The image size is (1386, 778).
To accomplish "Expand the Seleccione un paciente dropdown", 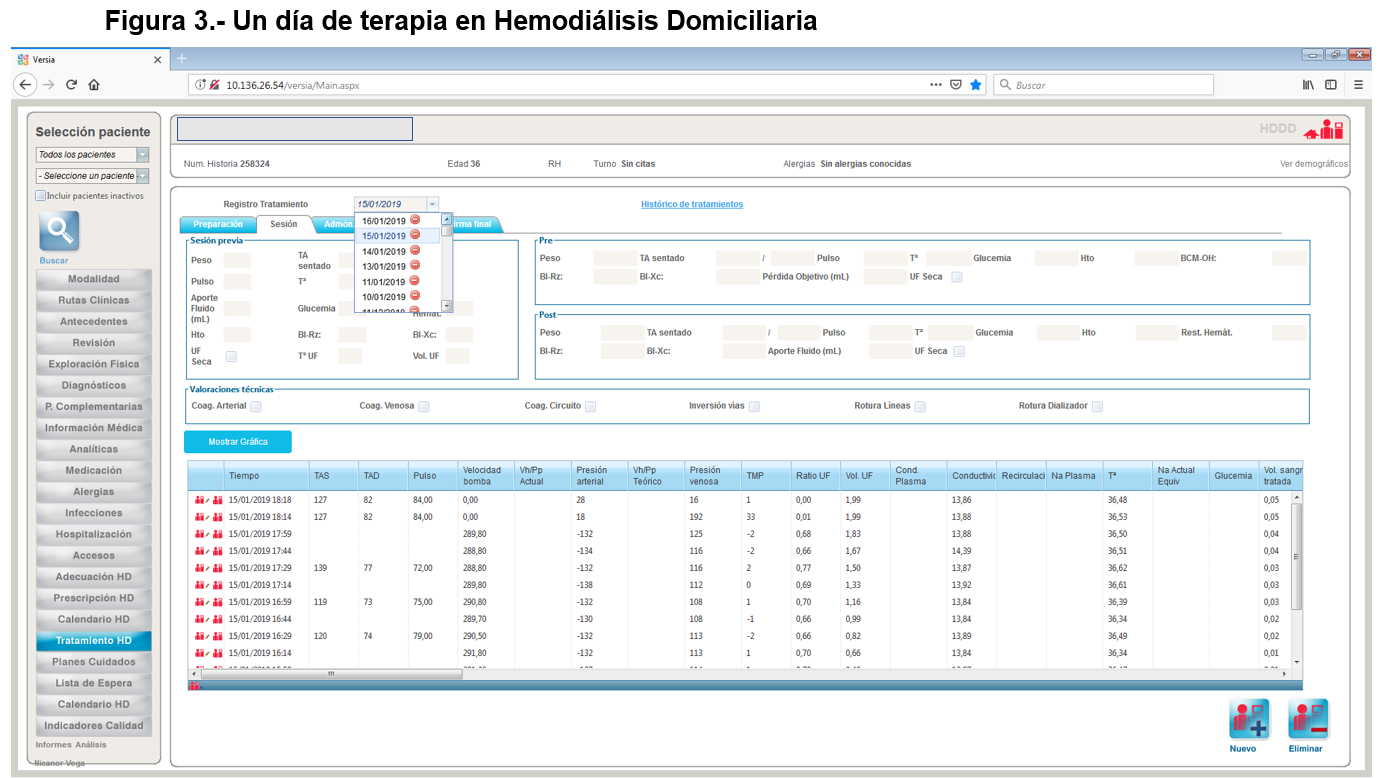I will pyautogui.click(x=142, y=176).
